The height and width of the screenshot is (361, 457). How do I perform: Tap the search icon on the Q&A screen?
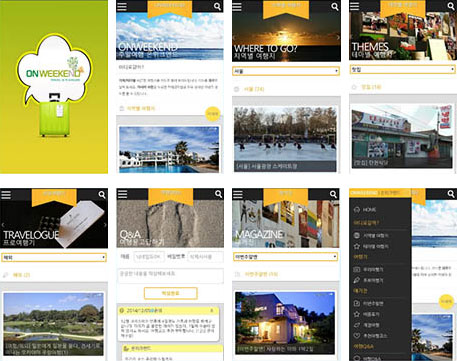[x=218, y=194]
